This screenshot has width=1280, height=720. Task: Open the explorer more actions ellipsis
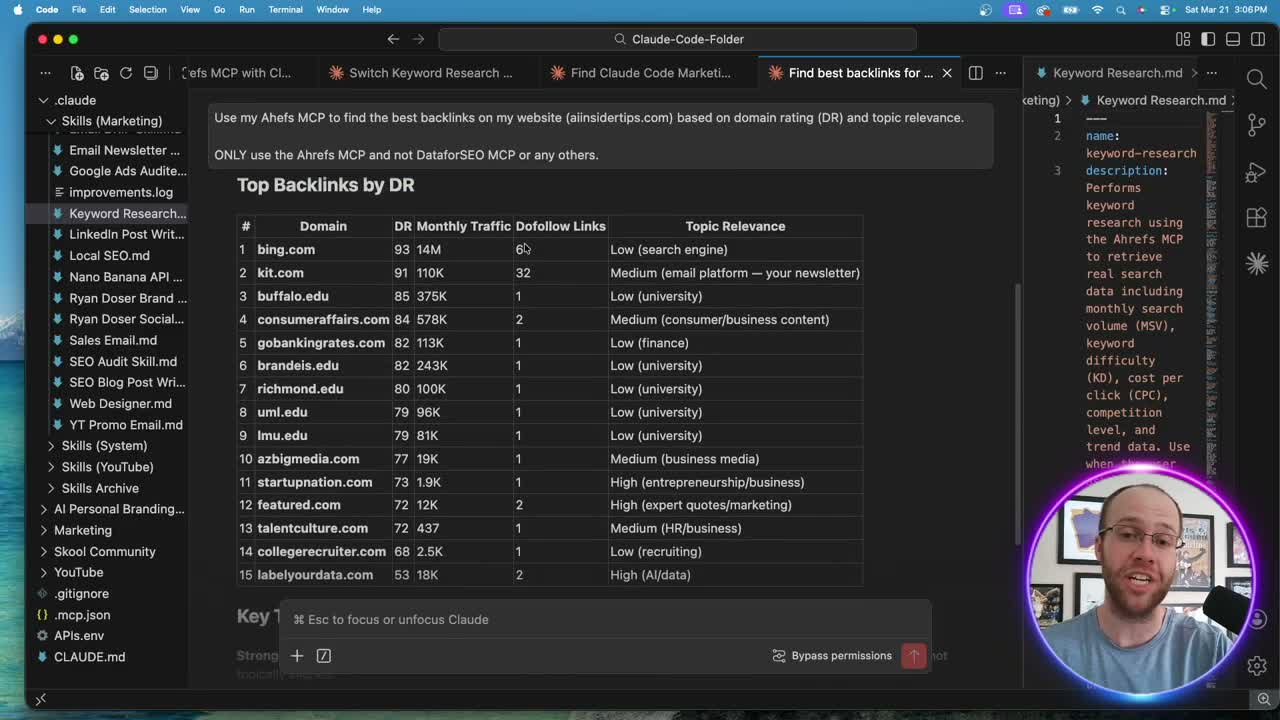(45, 73)
